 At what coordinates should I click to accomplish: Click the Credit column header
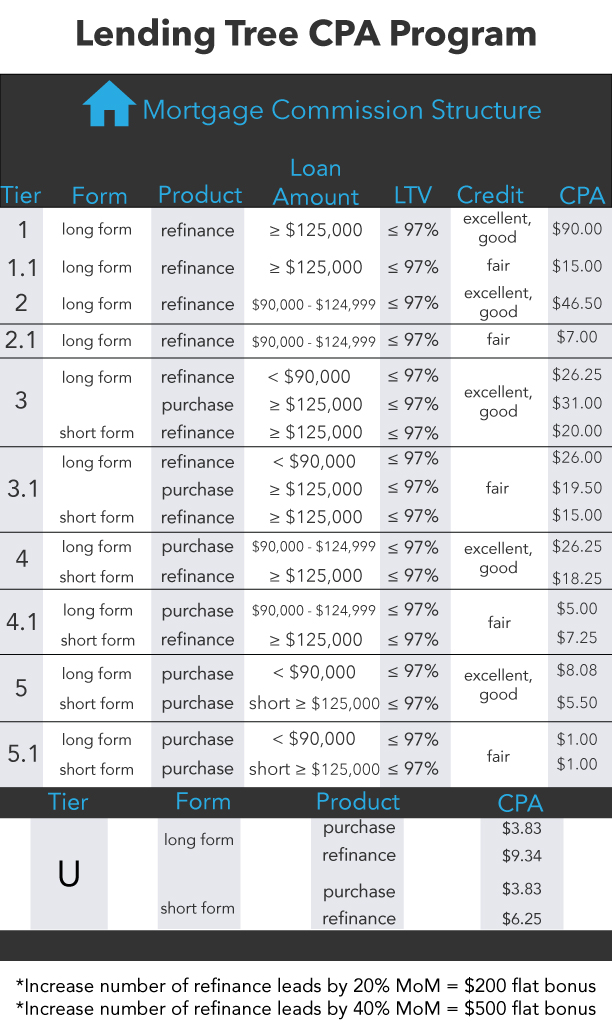(490, 195)
